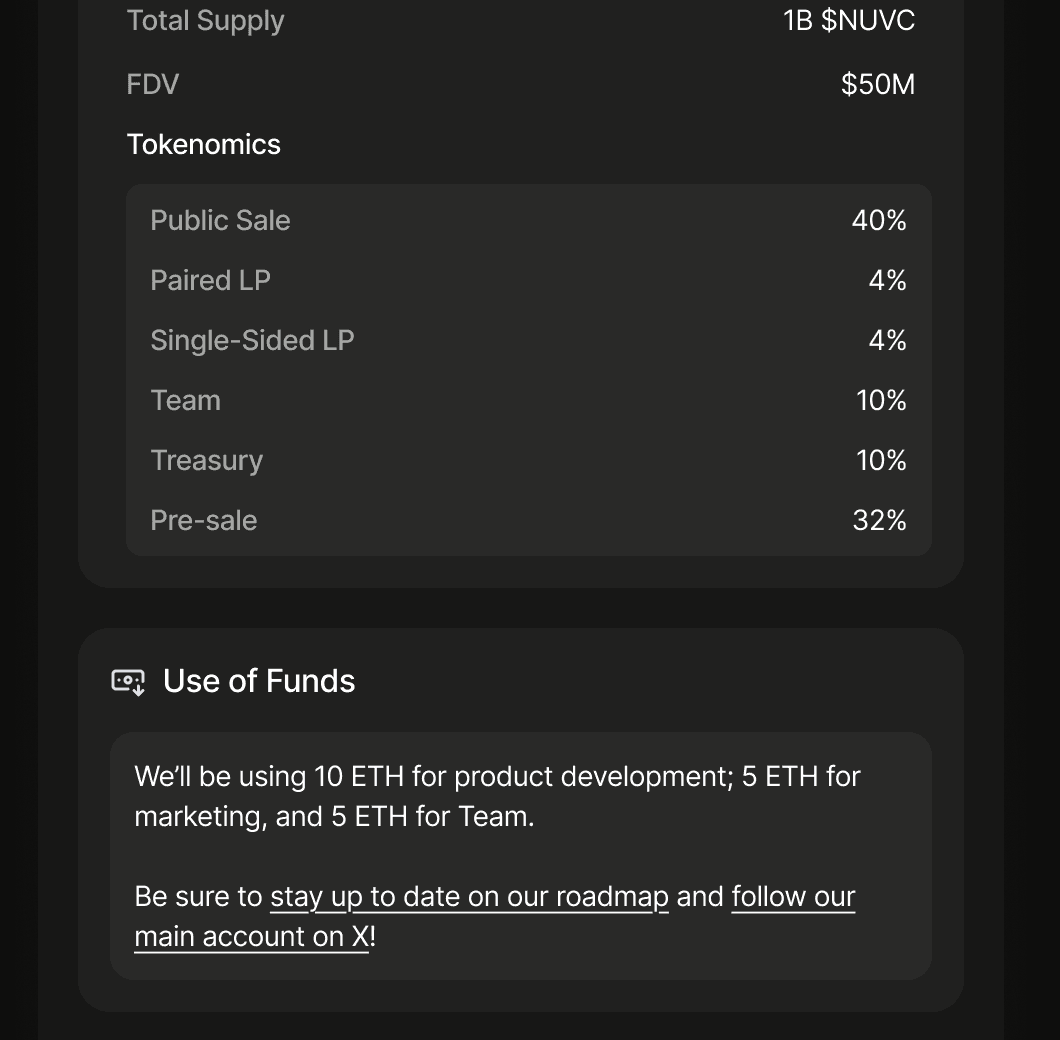Image resolution: width=1060 pixels, height=1040 pixels.
Task: Click the Use of Funds heading
Action: point(259,681)
